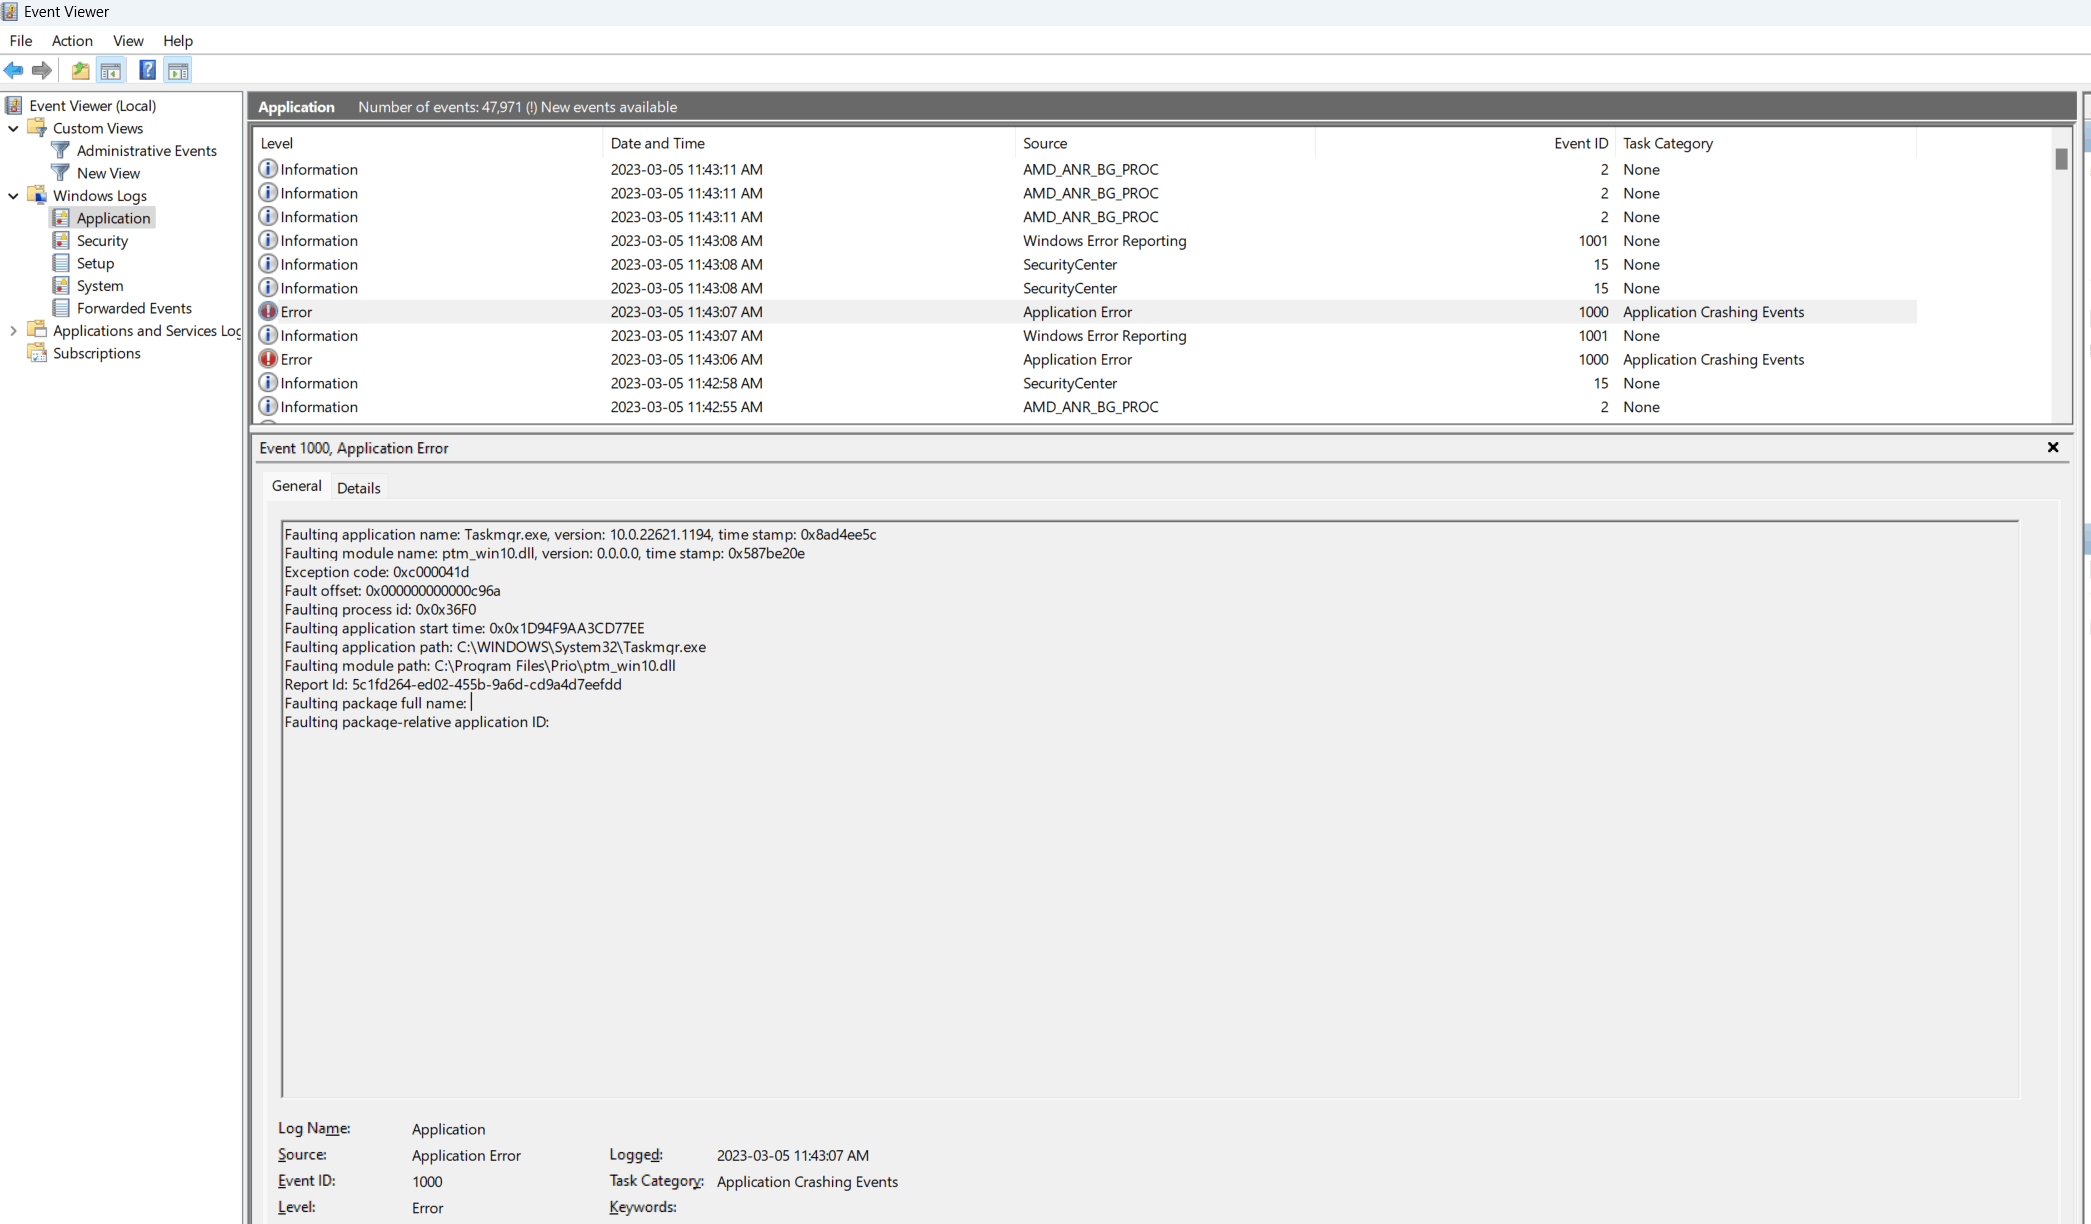Expand Applications and Services Logs node
The width and height of the screenshot is (2091, 1224).
(13, 331)
